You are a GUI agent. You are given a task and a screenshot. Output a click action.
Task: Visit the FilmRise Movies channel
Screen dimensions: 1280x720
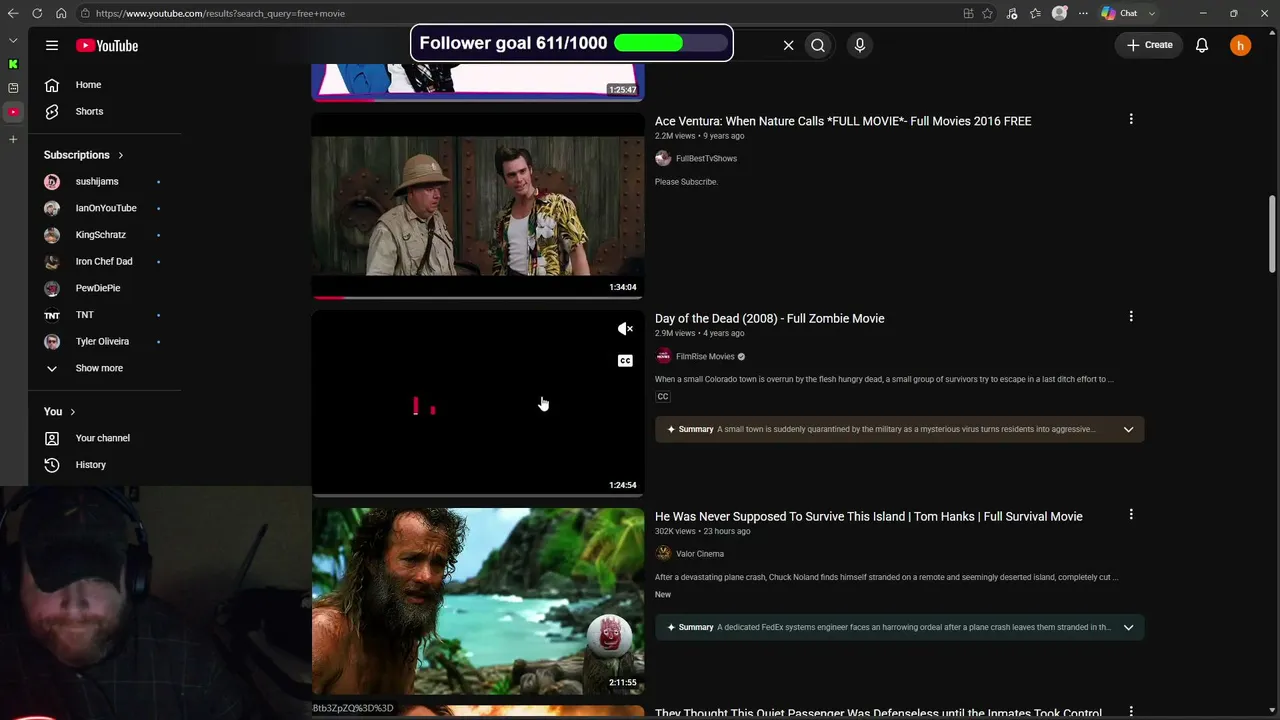click(x=705, y=357)
